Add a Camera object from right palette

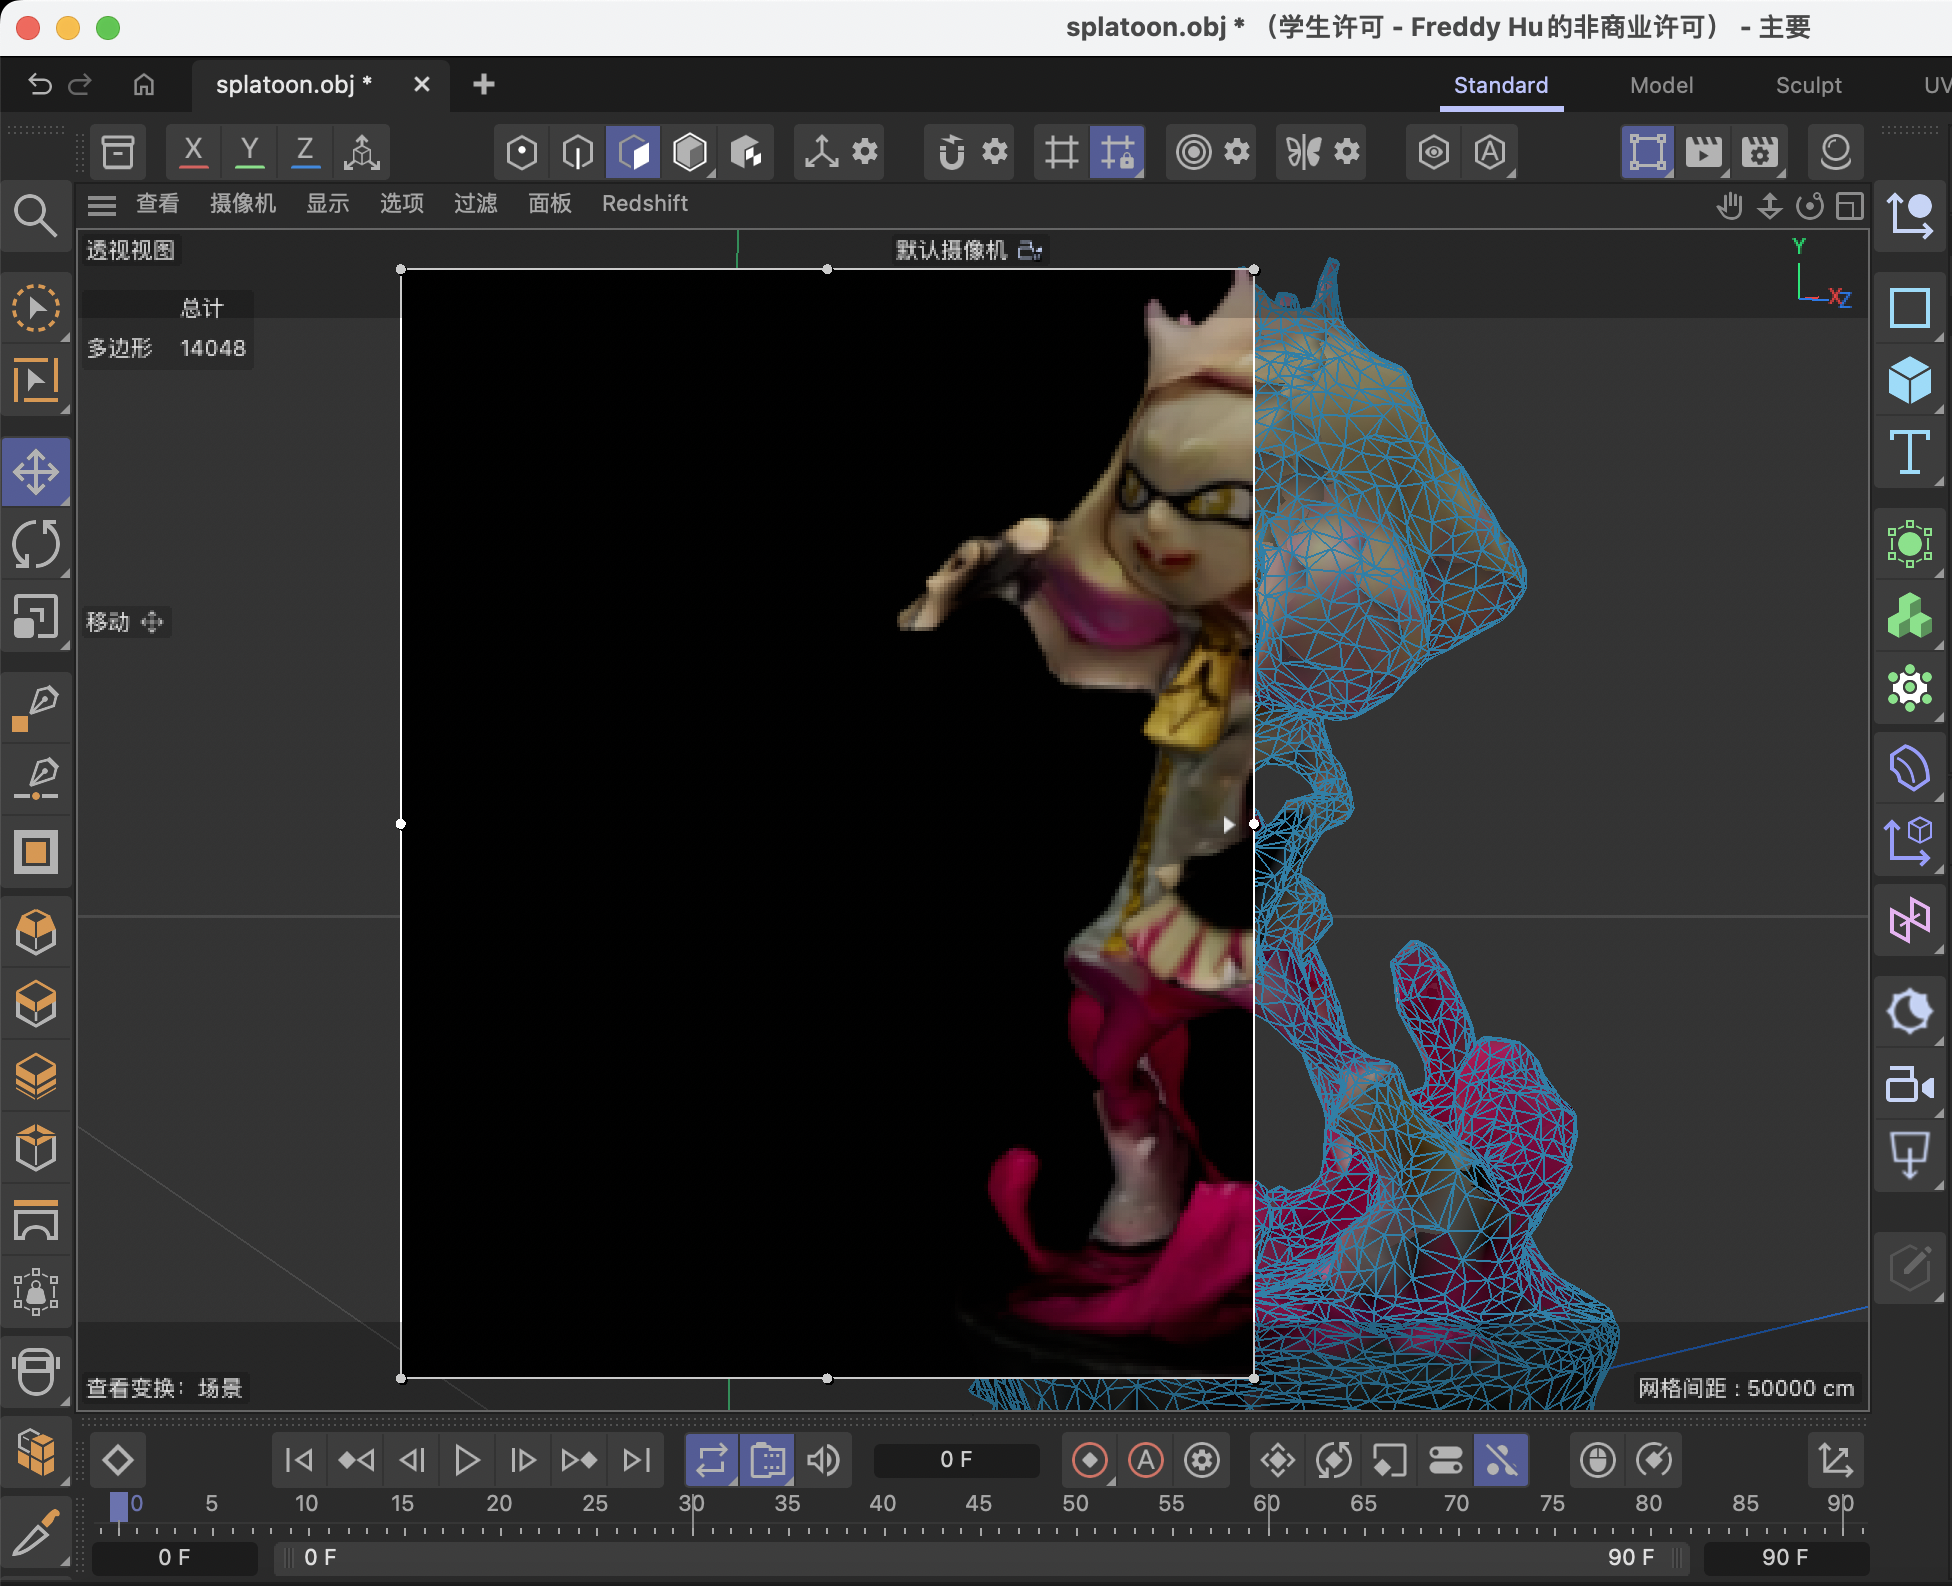click(1909, 1084)
